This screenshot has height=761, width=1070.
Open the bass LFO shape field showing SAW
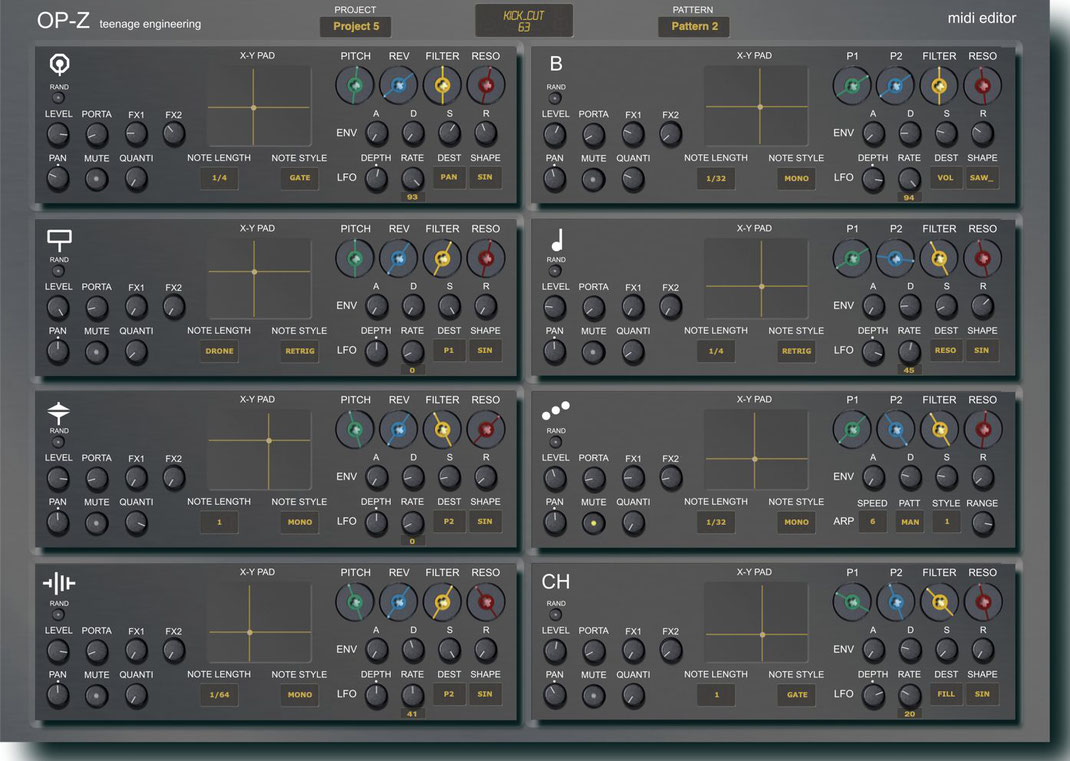981,178
